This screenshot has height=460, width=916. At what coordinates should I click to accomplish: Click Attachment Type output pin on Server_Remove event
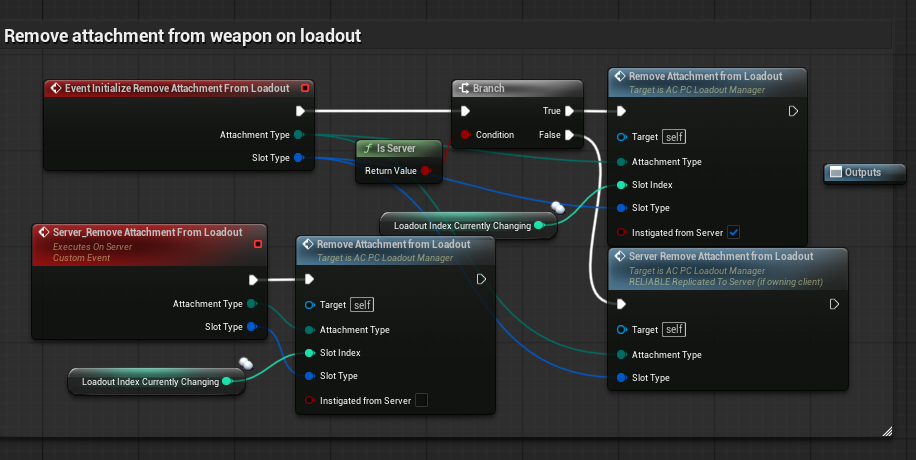[251, 304]
